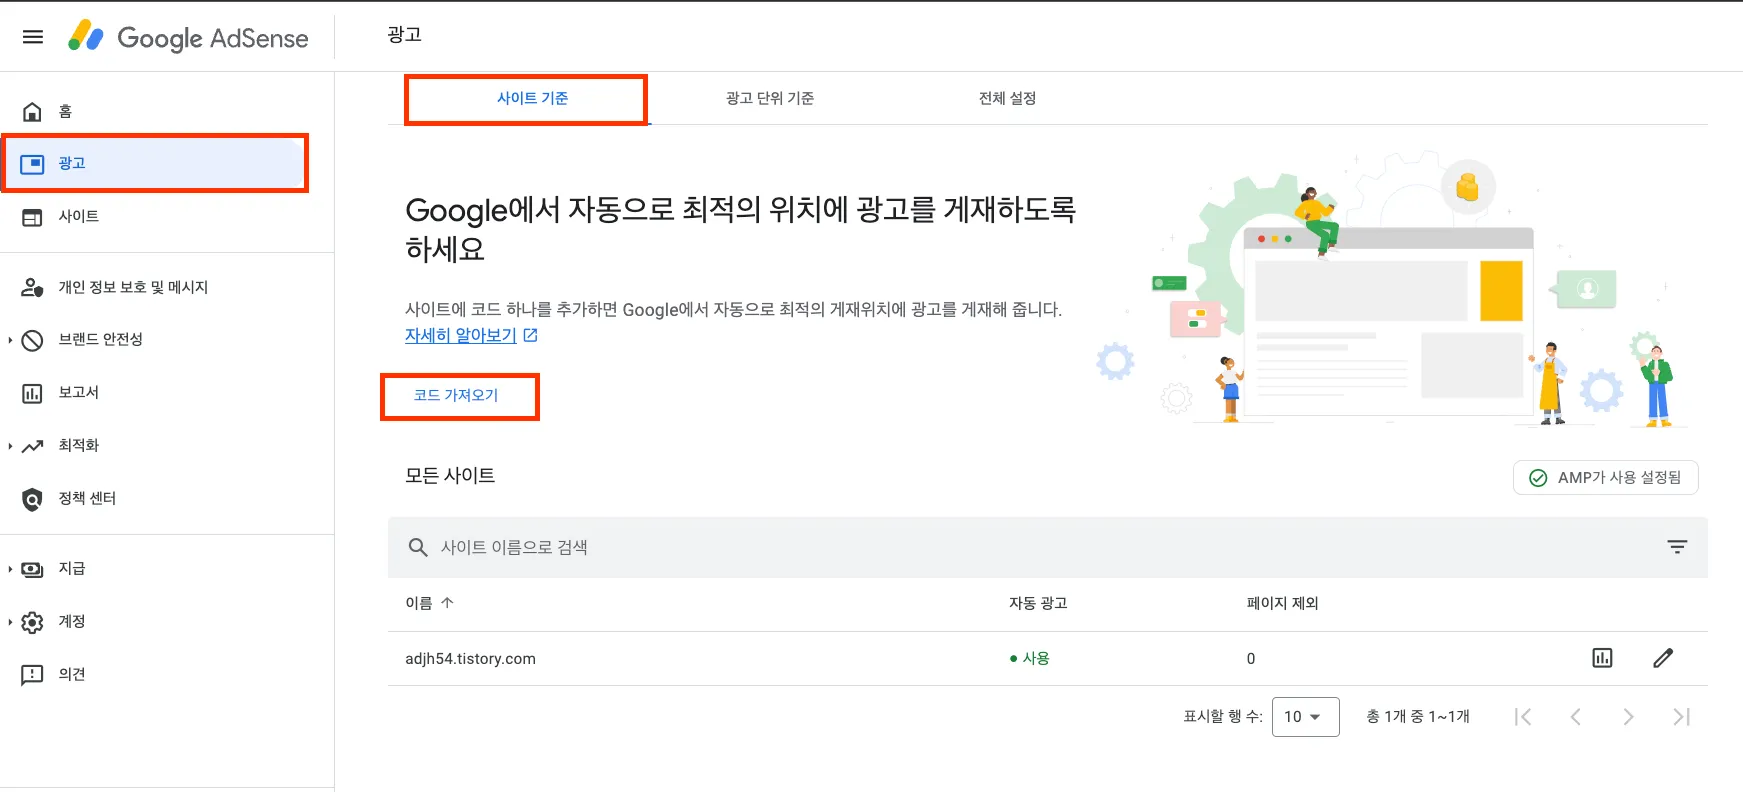The height and width of the screenshot is (792, 1743).
Task: Go to previous page pagination arrow
Action: pyautogui.click(x=1576, y=717)
